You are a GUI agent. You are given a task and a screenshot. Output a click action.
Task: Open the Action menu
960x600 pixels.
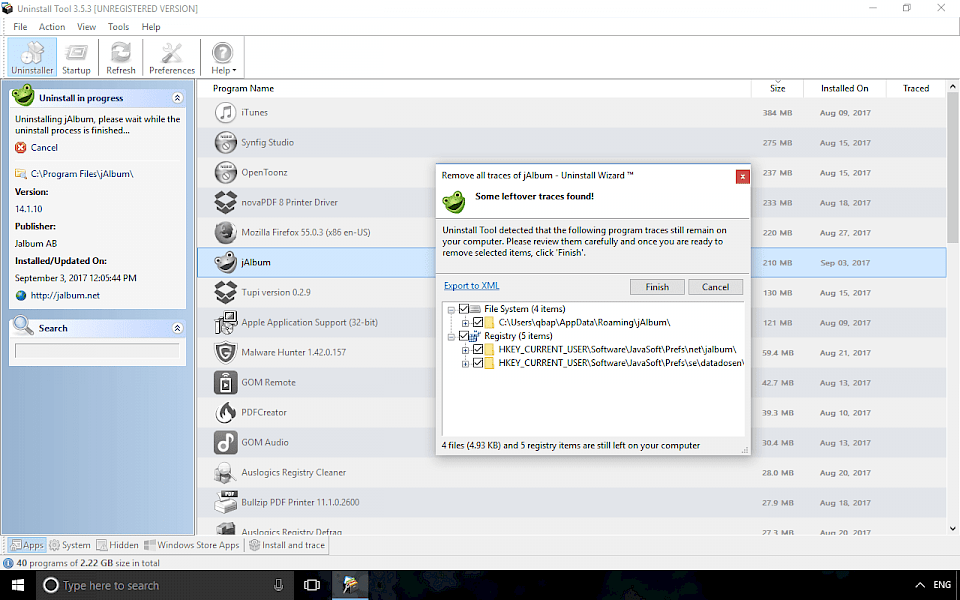click(x=52, y=27)
